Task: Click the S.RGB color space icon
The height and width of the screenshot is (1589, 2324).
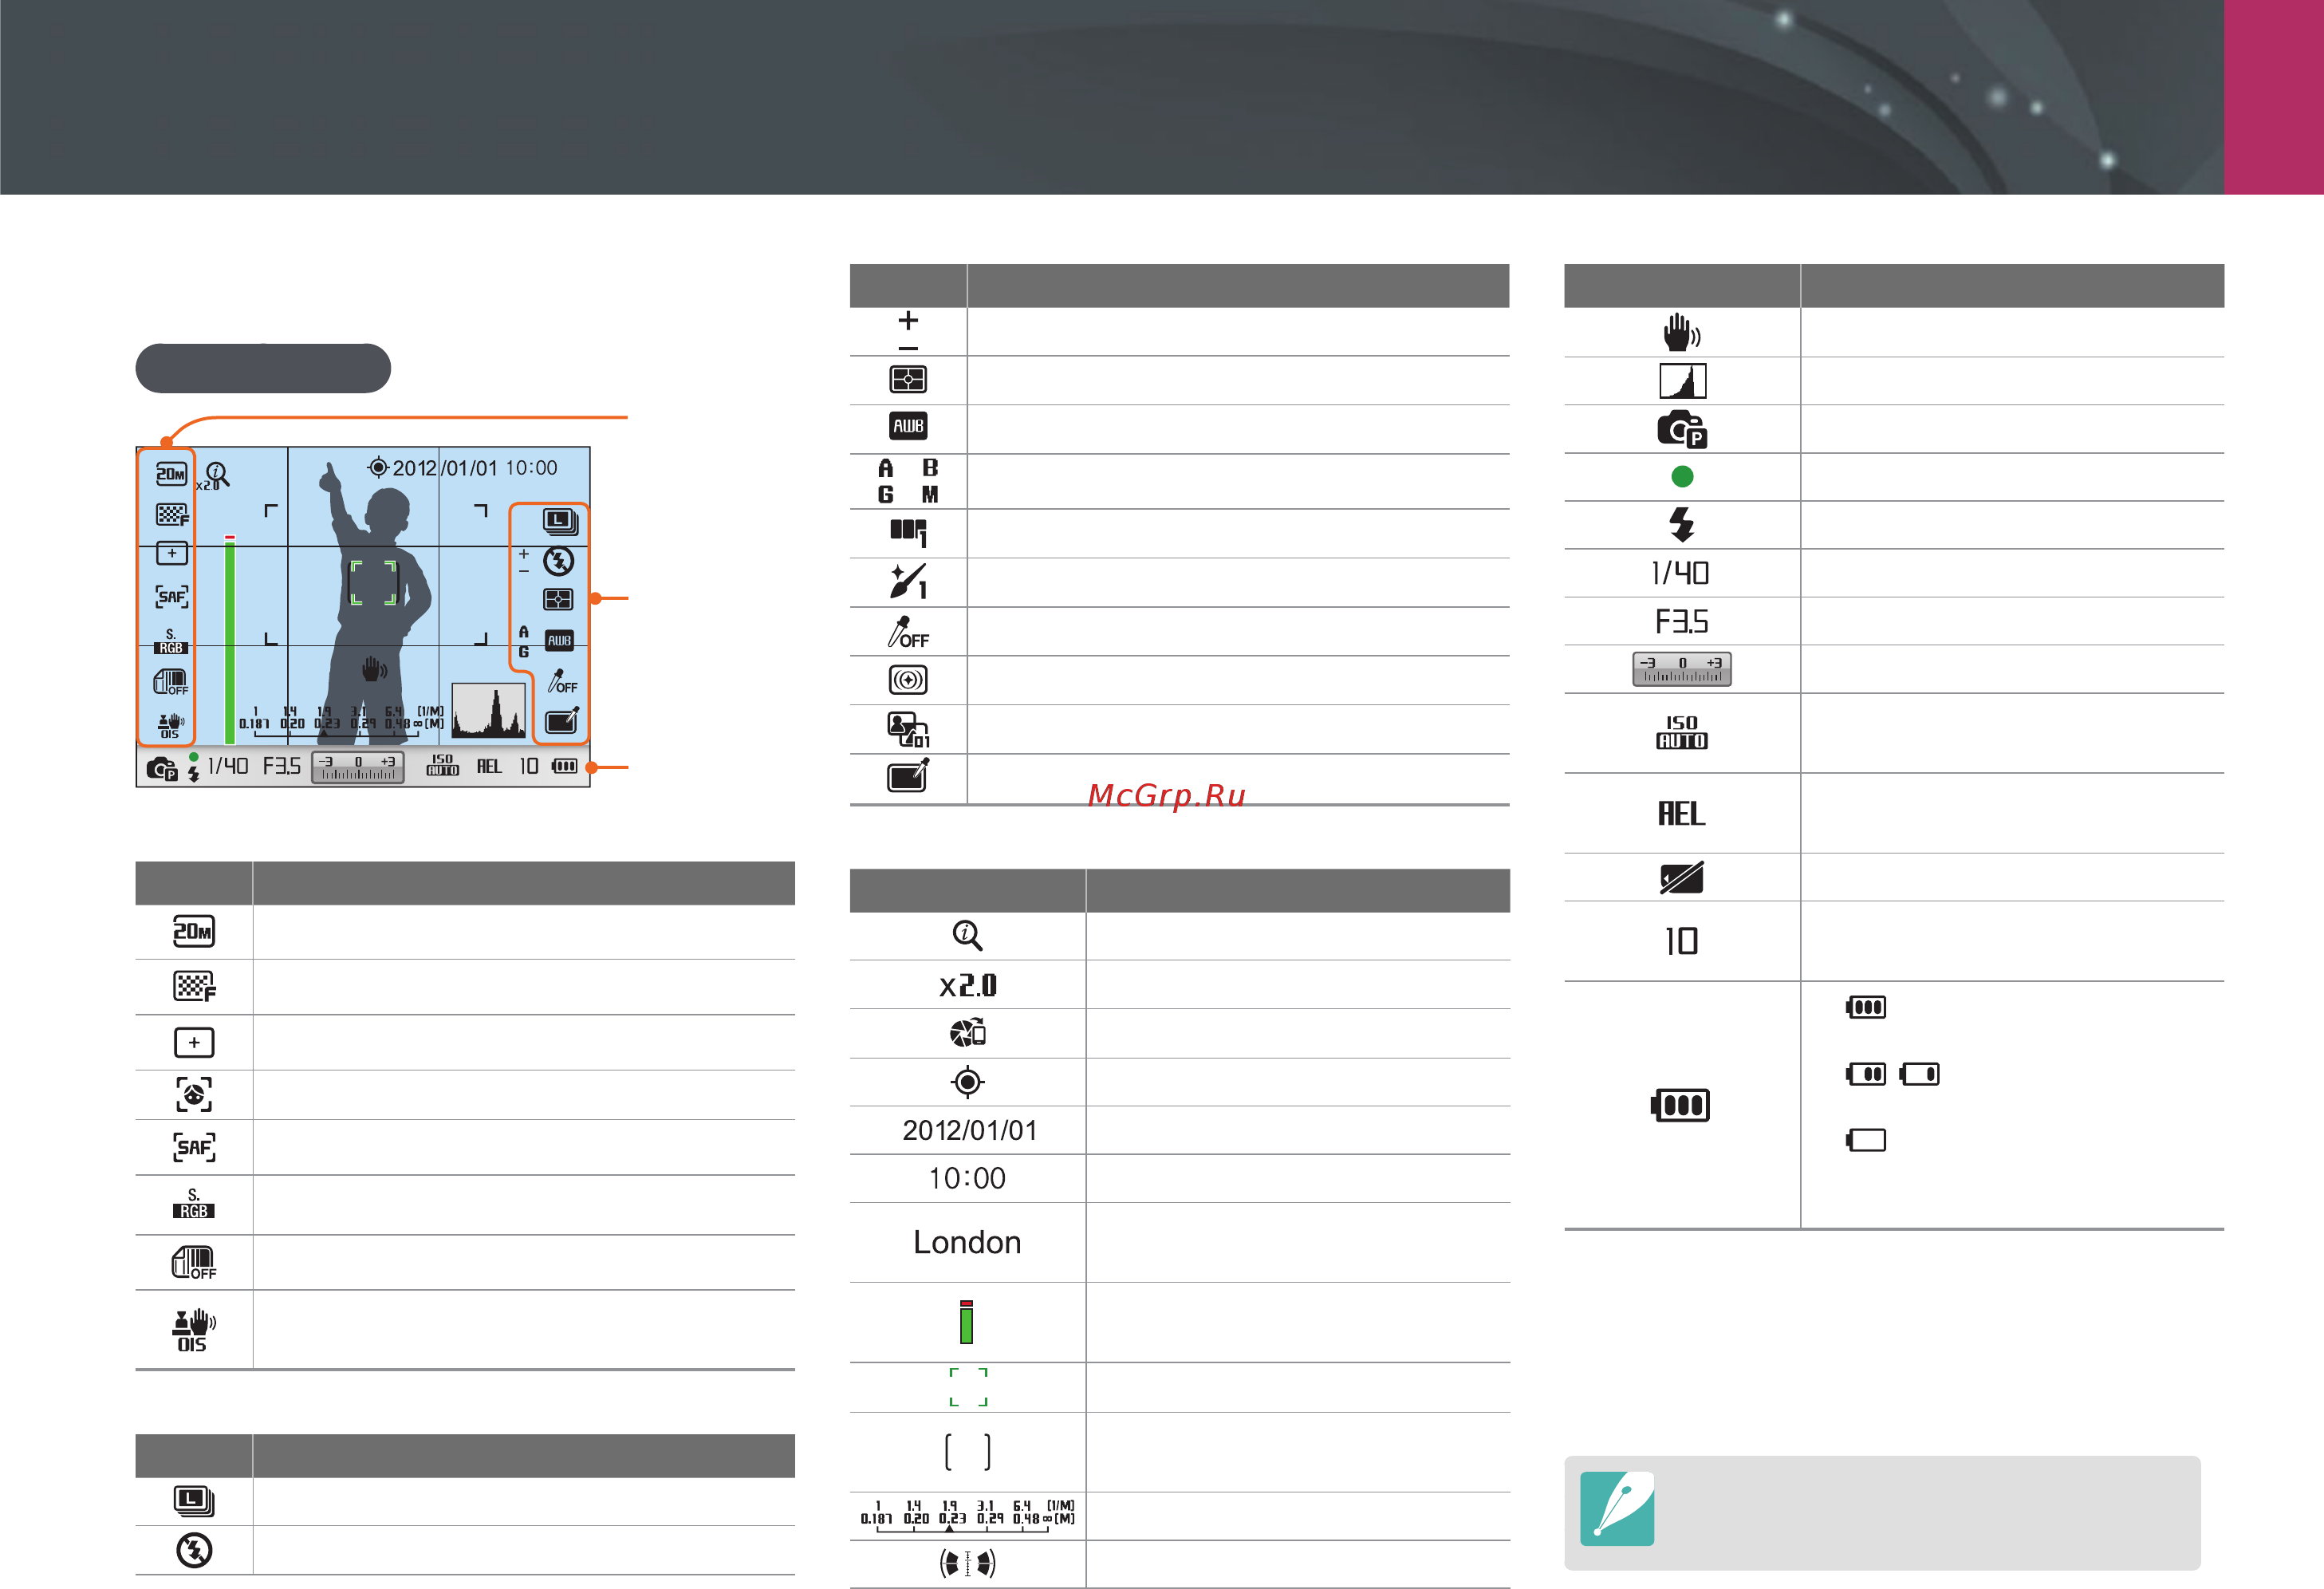Action: [x=193, y=1203]
